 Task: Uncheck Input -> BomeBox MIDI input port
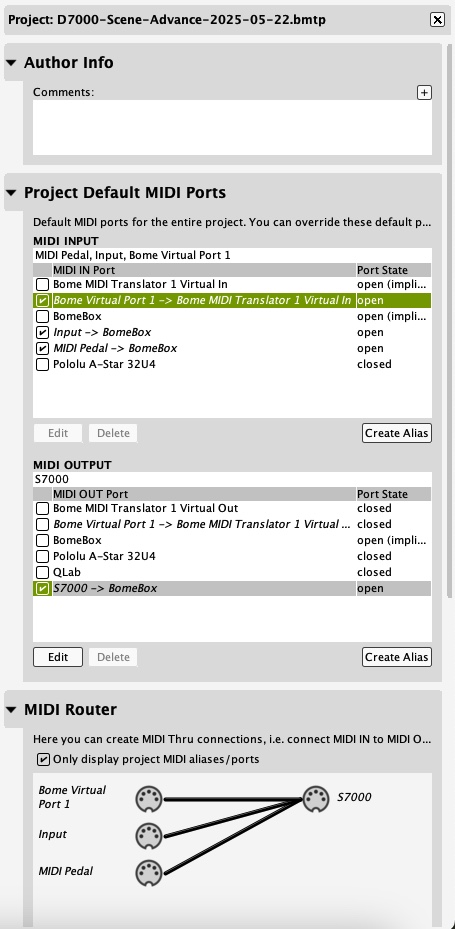(x=42, y=332)
